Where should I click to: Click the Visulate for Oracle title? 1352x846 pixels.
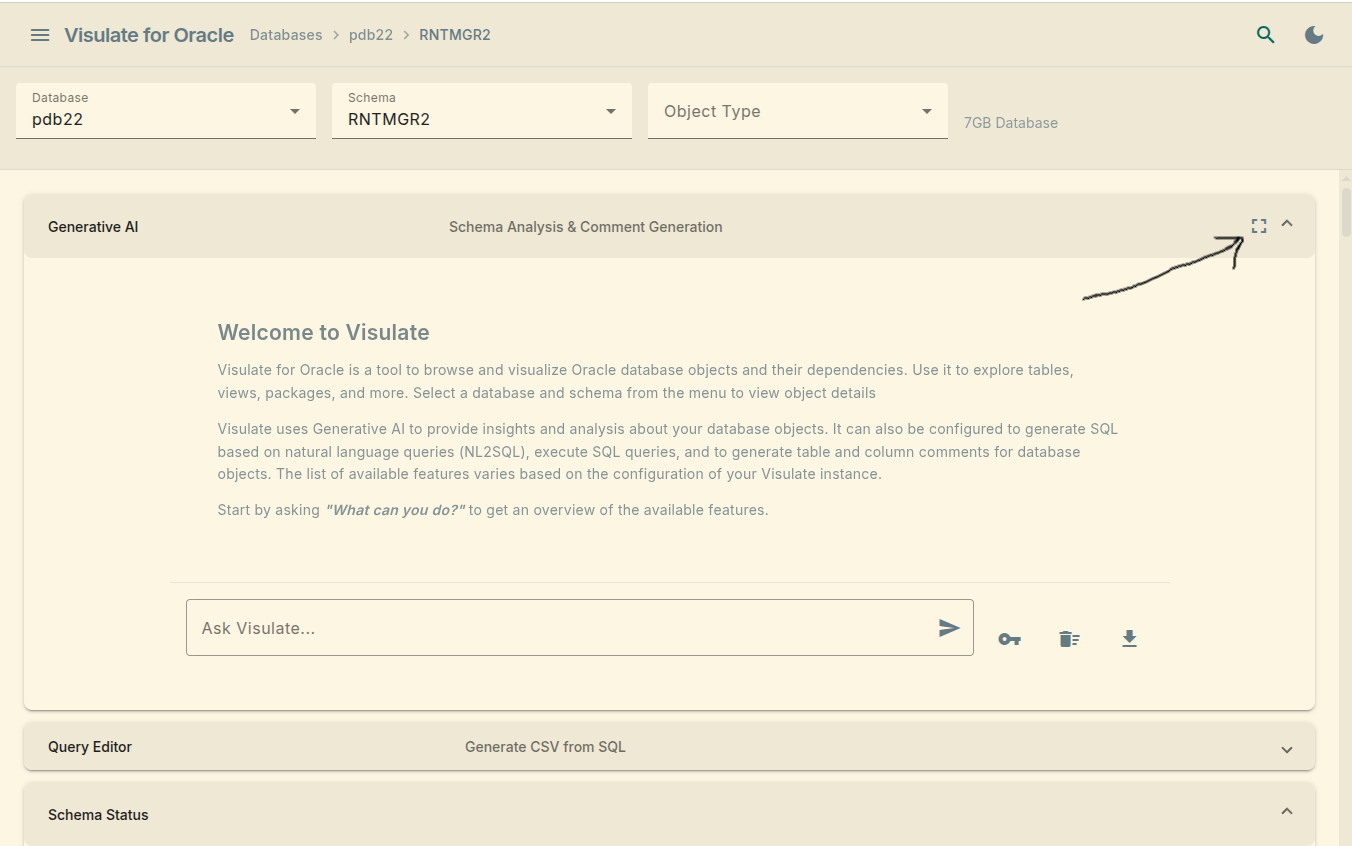point(149,35)
